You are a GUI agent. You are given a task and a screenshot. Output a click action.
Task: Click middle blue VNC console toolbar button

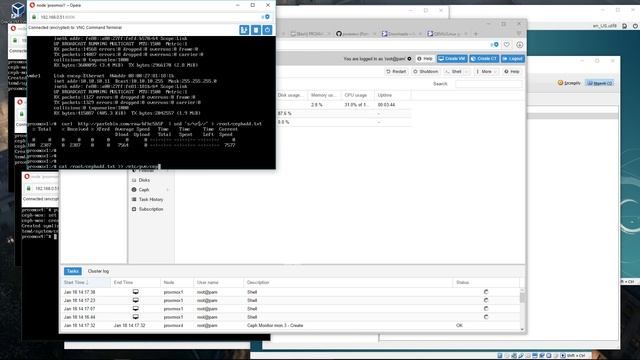coord(256,30)
